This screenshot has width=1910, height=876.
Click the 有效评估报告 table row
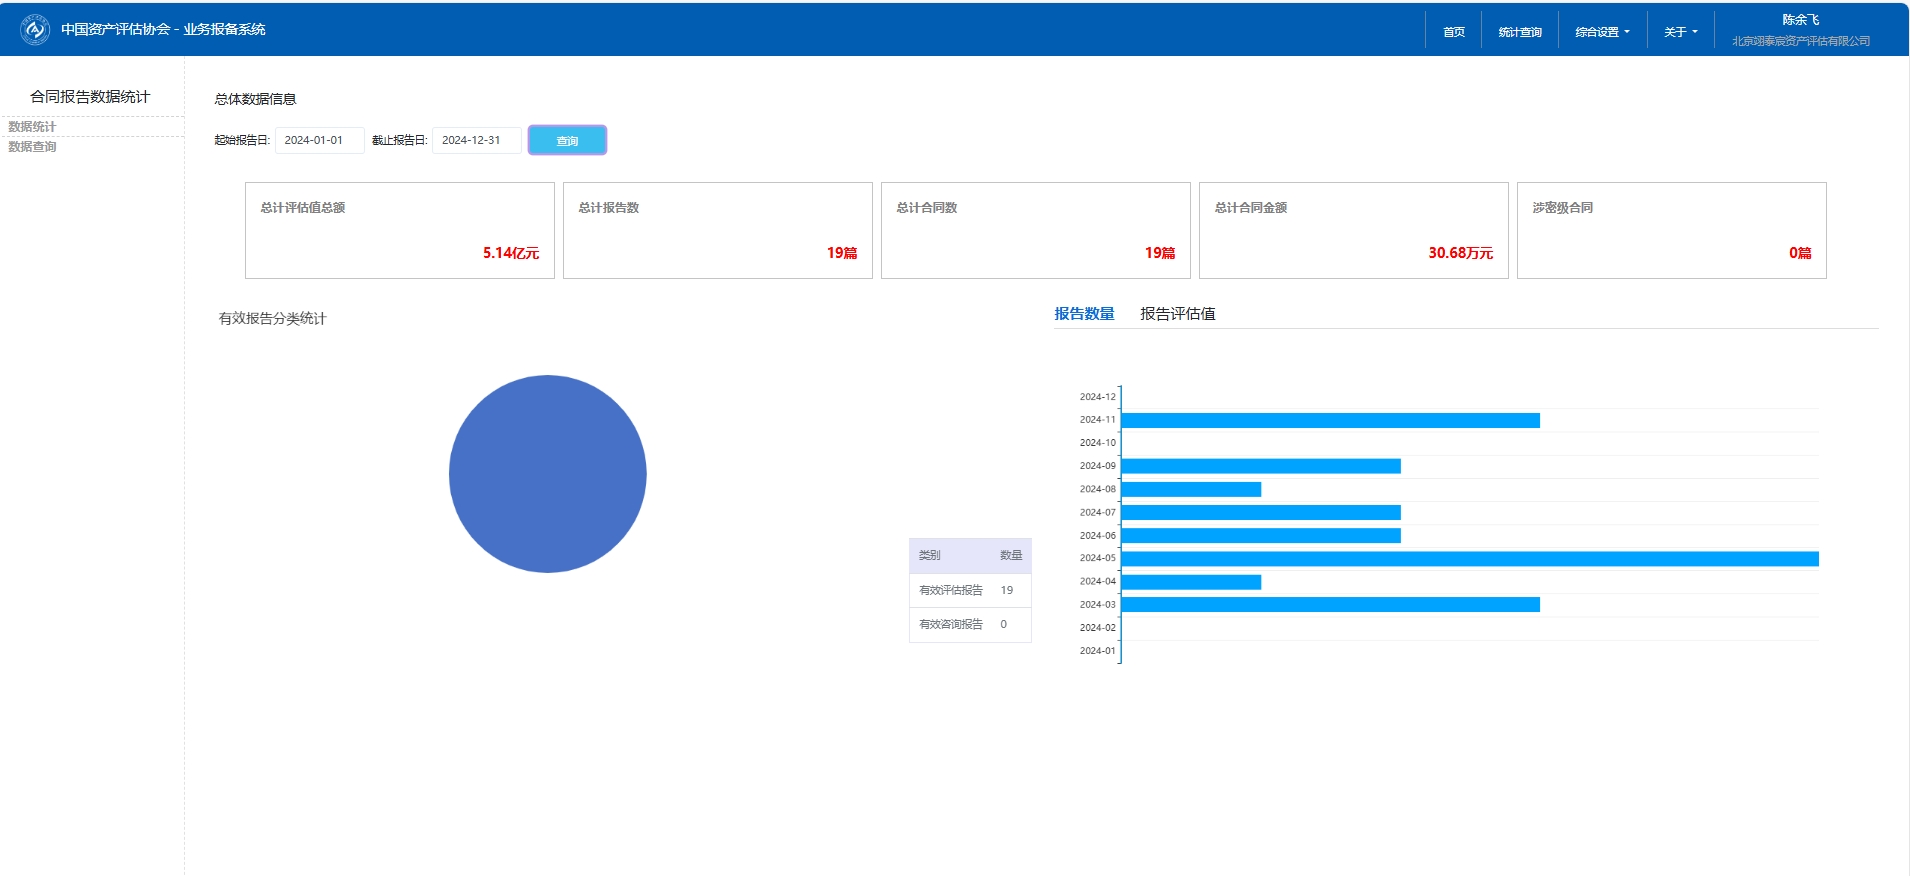click(969, 590)
